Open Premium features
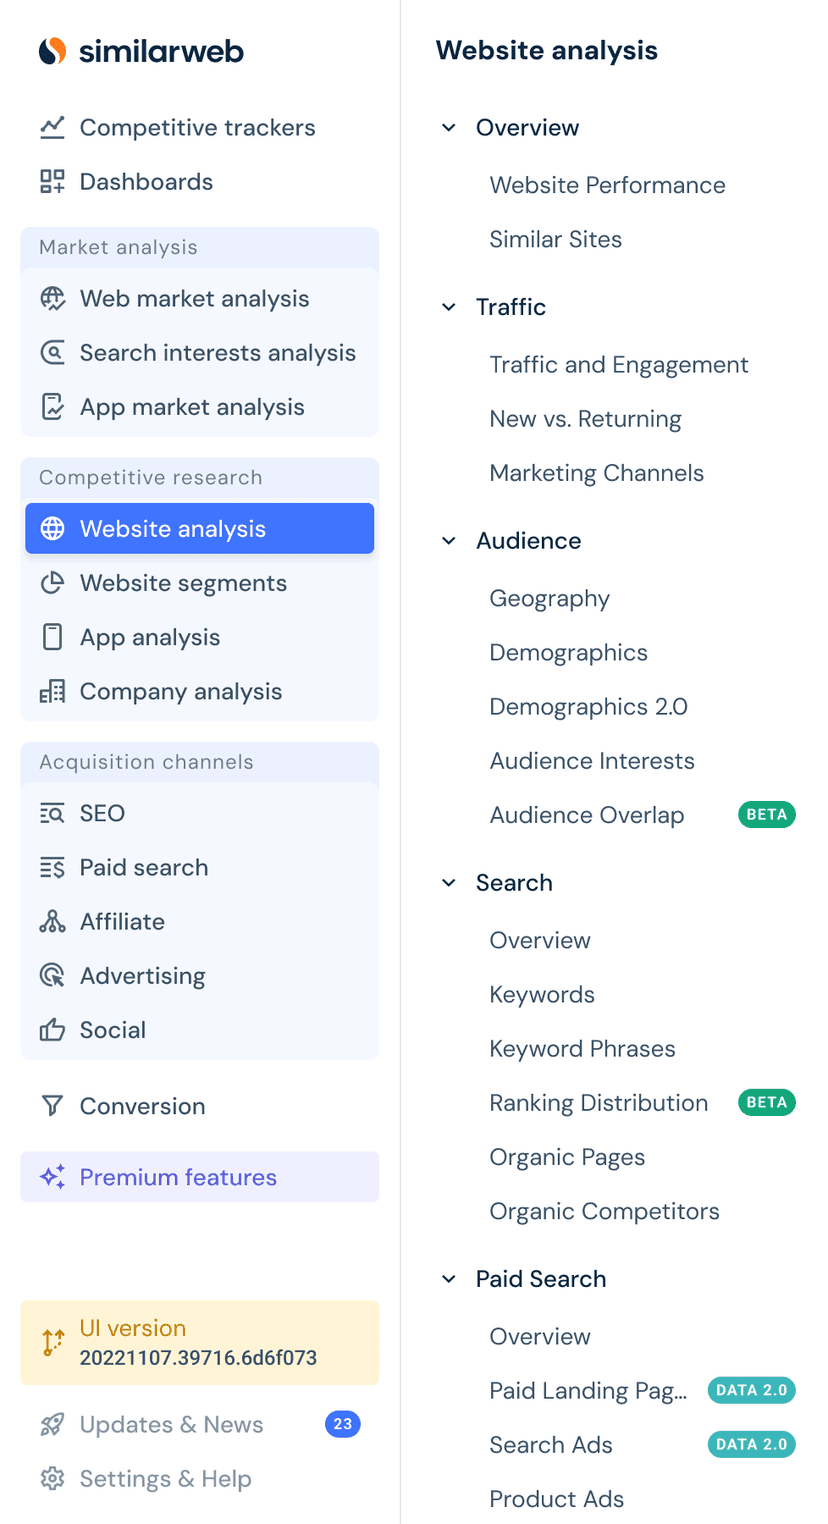828x1524 pixels. click(x=200, y=1176)
